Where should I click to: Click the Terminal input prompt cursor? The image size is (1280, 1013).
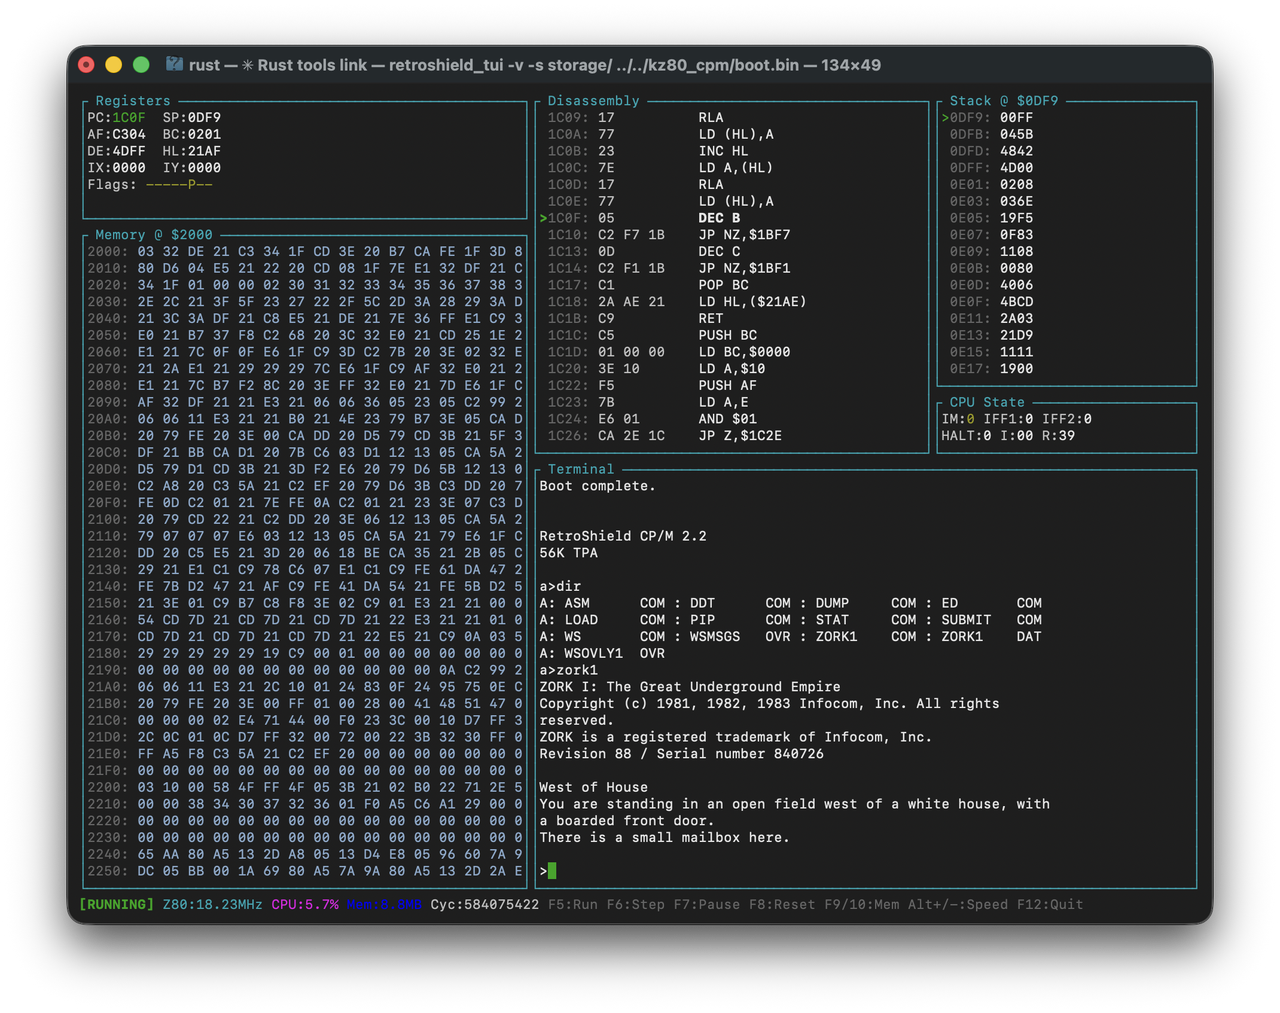click(551, 870)
